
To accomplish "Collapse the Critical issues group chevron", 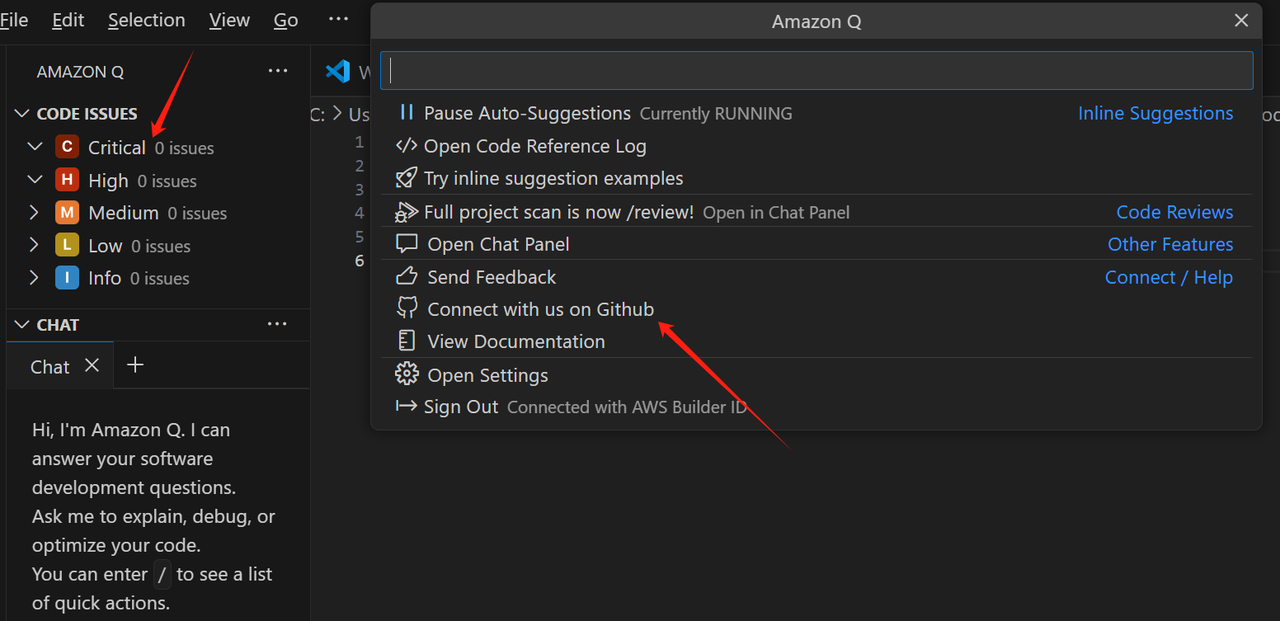I will coord(35,147).
